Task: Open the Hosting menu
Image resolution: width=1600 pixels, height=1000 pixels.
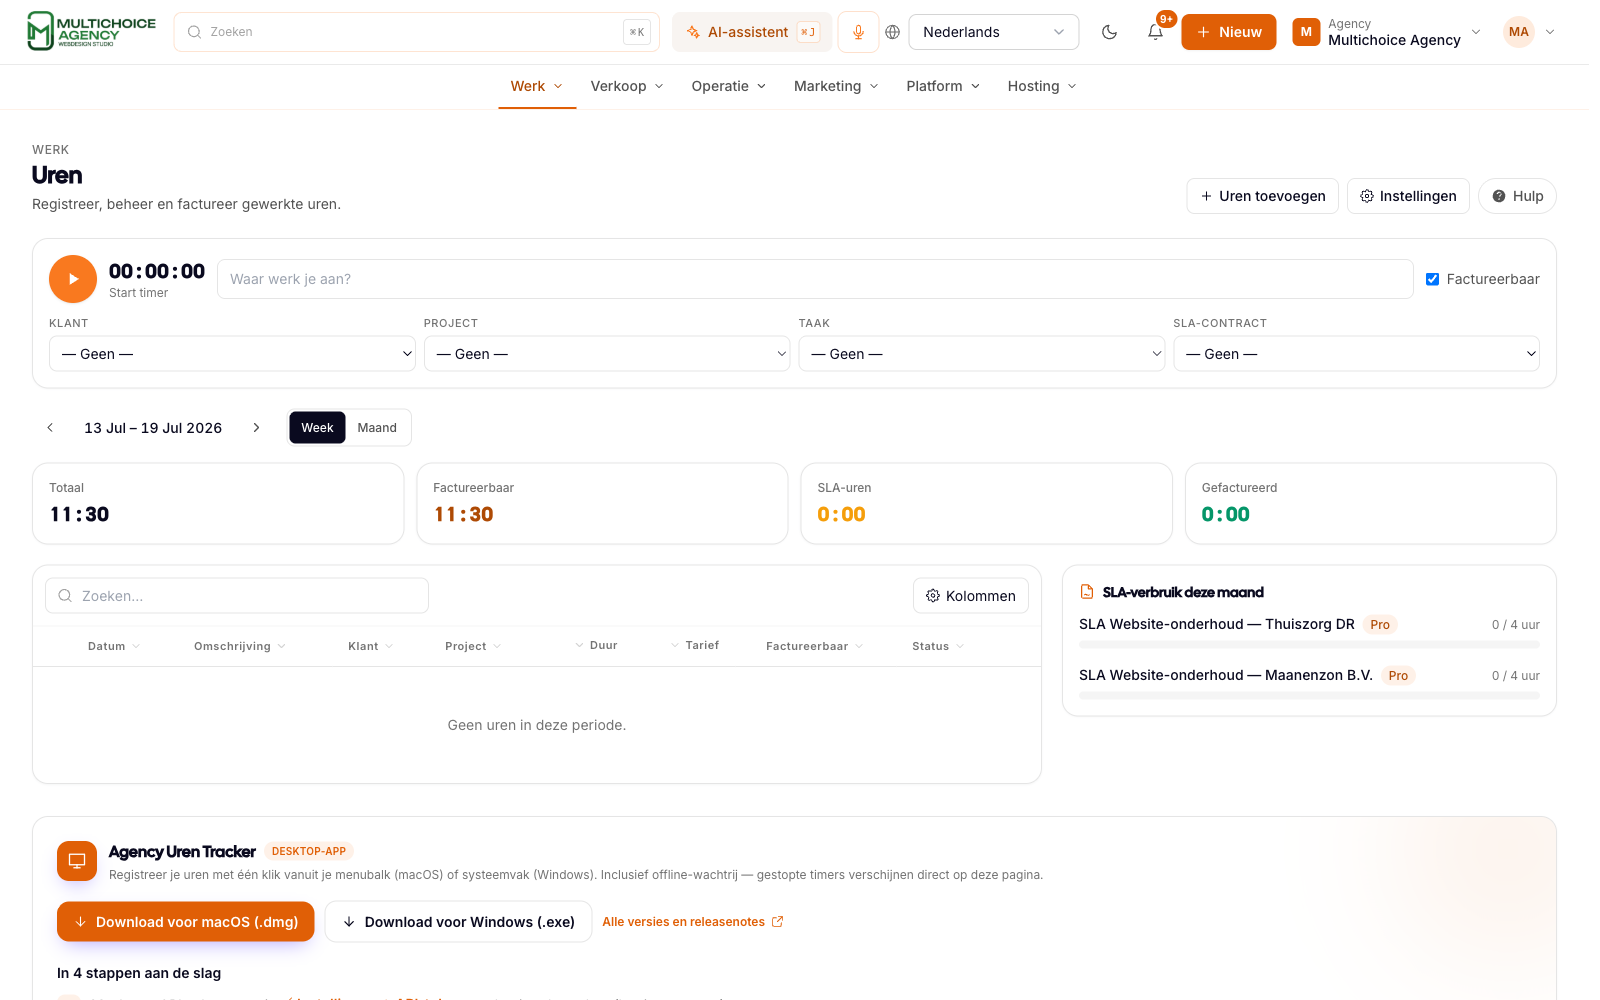Action: pos(1042,86)
